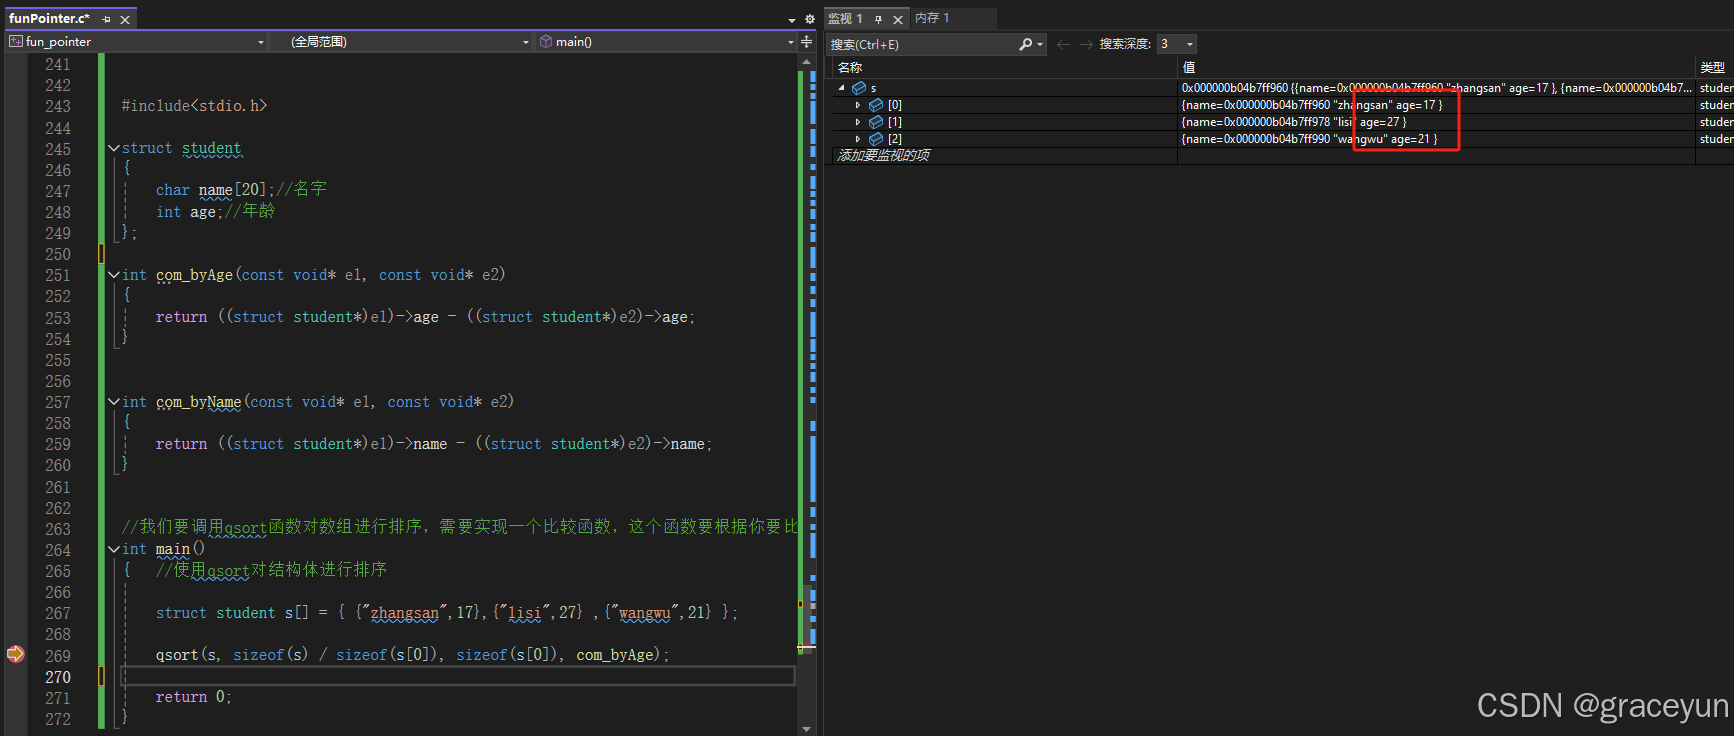Click line number 269 in the gutter
The image size is (1734, 736).
[x=58, y=656]
